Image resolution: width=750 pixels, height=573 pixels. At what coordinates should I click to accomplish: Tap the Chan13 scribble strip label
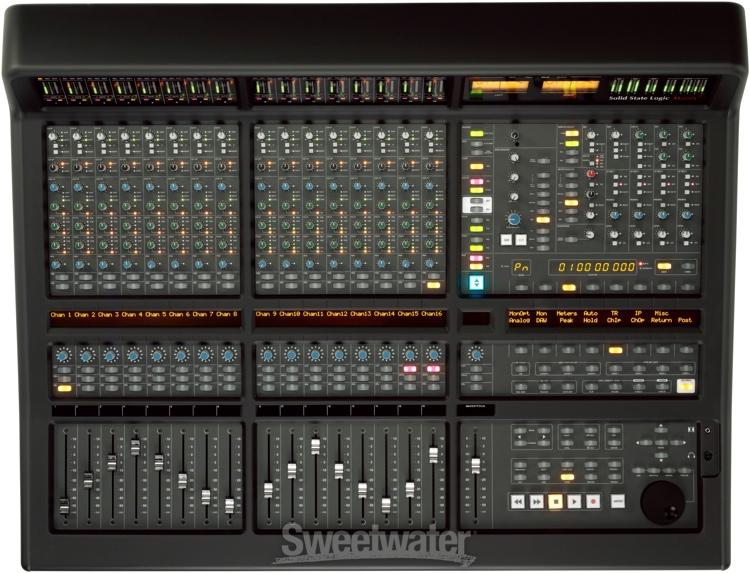pos(362,314)
